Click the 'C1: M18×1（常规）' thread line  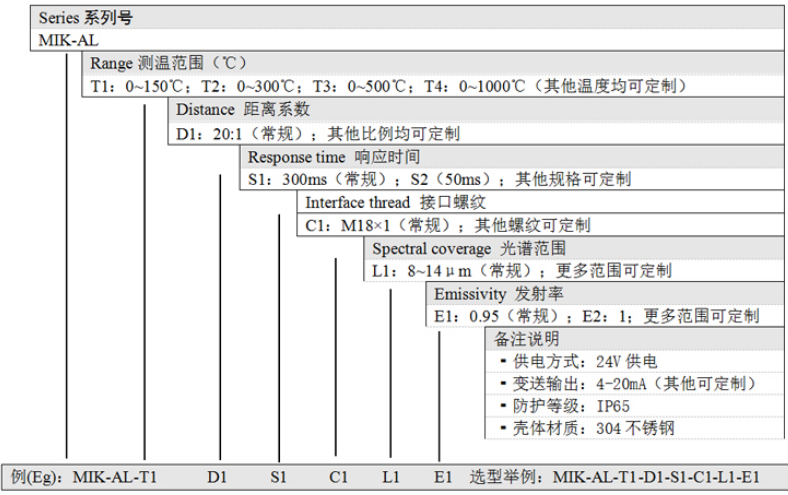pos(448,226)
